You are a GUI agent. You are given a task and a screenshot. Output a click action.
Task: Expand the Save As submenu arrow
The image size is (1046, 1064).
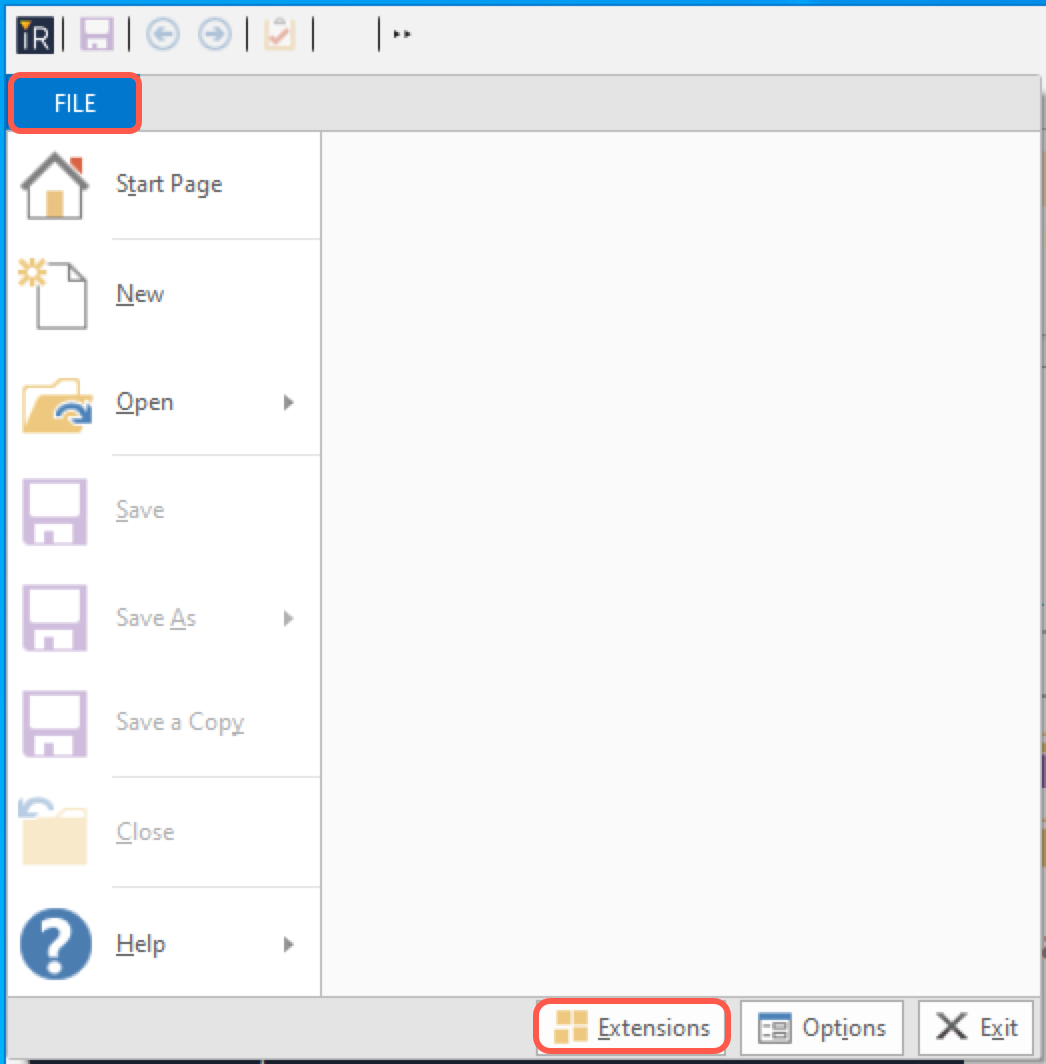pyautogui.click(x=288, y=618)
